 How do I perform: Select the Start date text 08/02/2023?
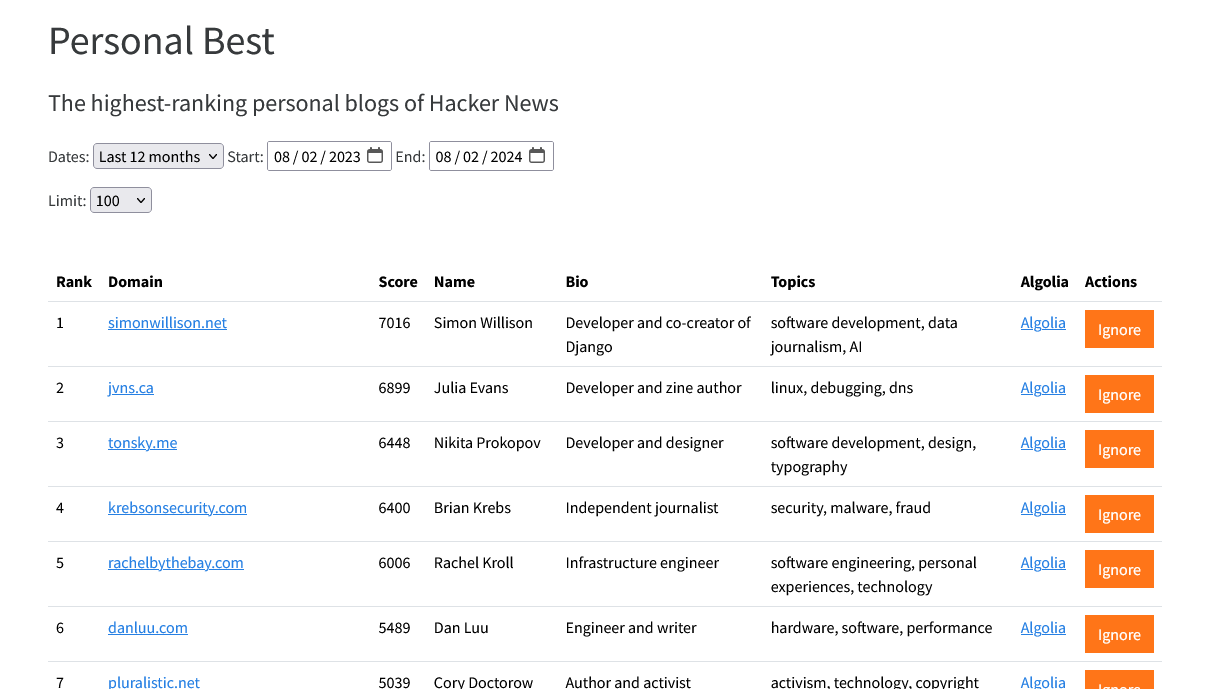coord(317,157)
